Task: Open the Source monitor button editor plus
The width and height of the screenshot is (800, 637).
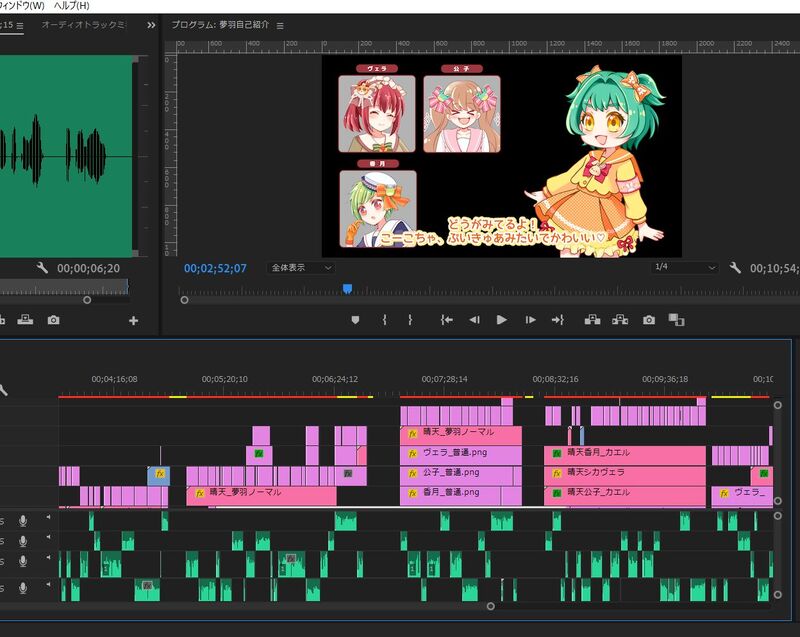Action: tap(133, 320)
